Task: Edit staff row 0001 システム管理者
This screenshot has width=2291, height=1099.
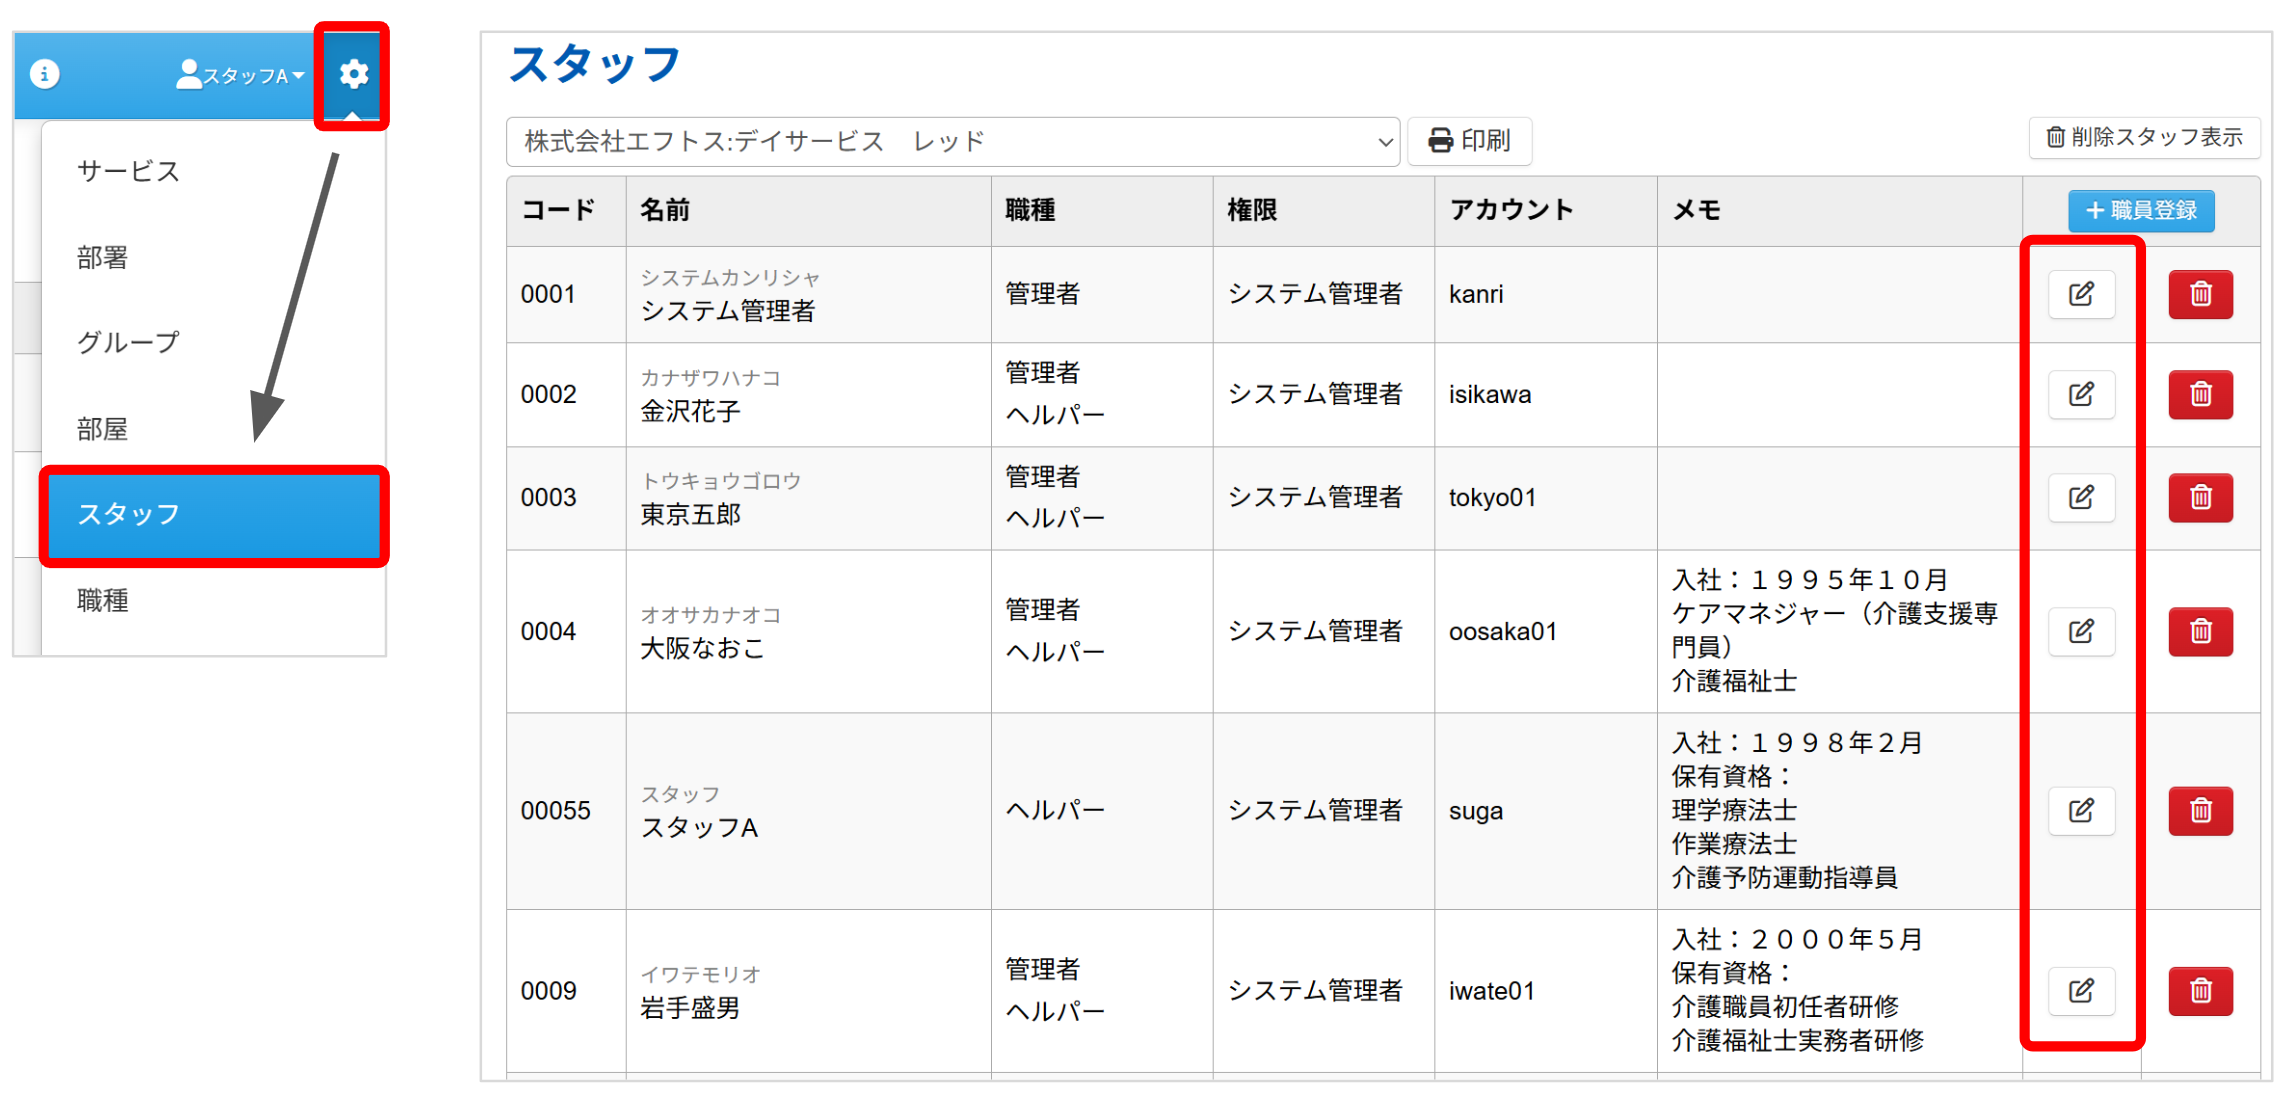Action: click(x=2081, y=294)
